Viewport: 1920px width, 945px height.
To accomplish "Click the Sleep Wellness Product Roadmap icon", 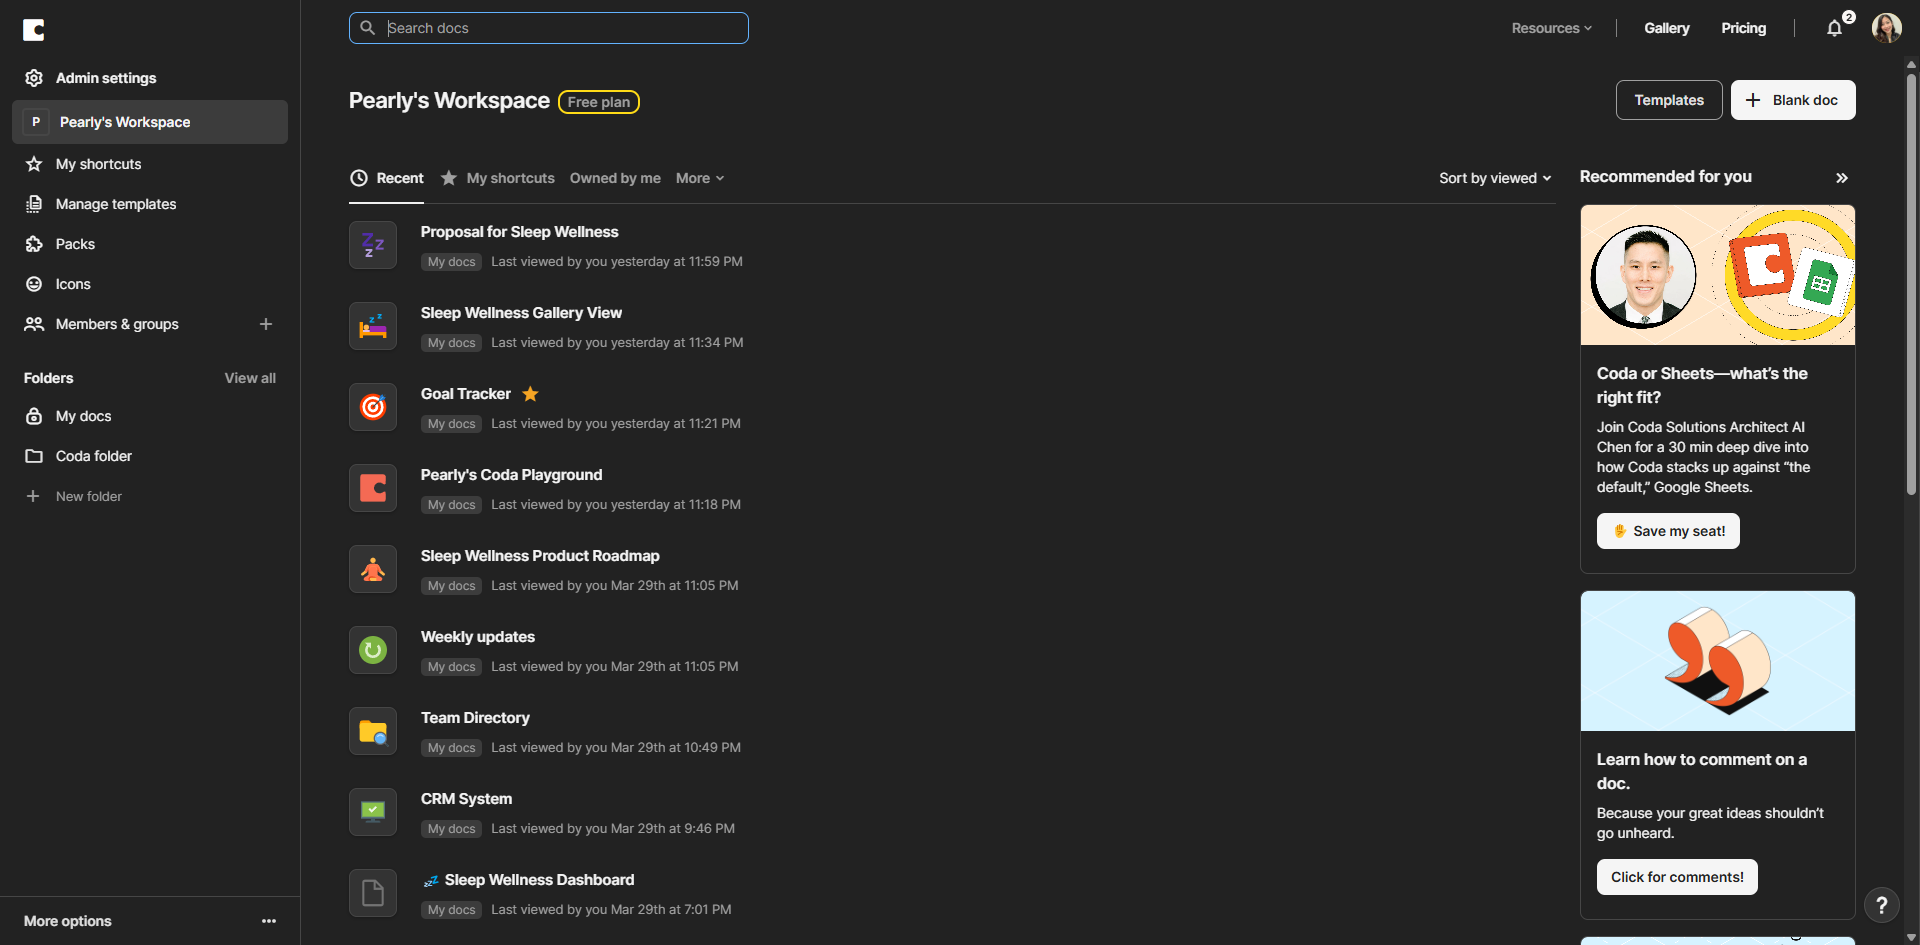I will 373,569.
